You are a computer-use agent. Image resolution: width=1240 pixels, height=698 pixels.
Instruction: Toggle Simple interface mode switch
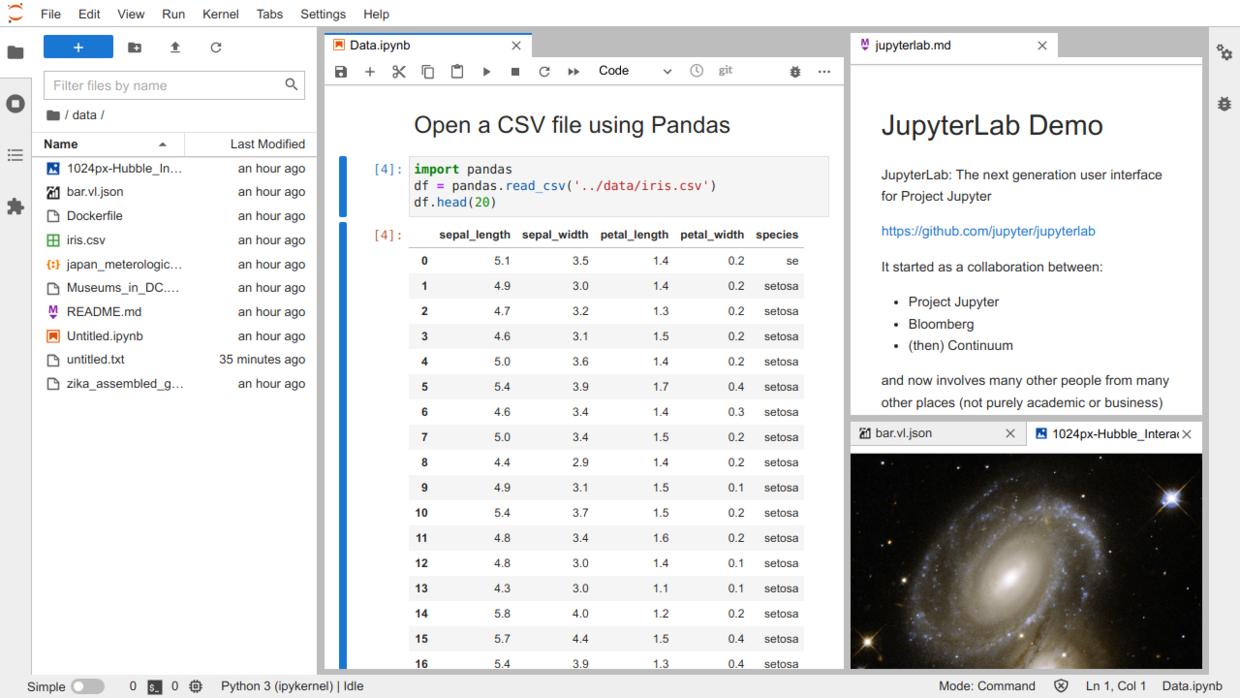coord(87,686)
